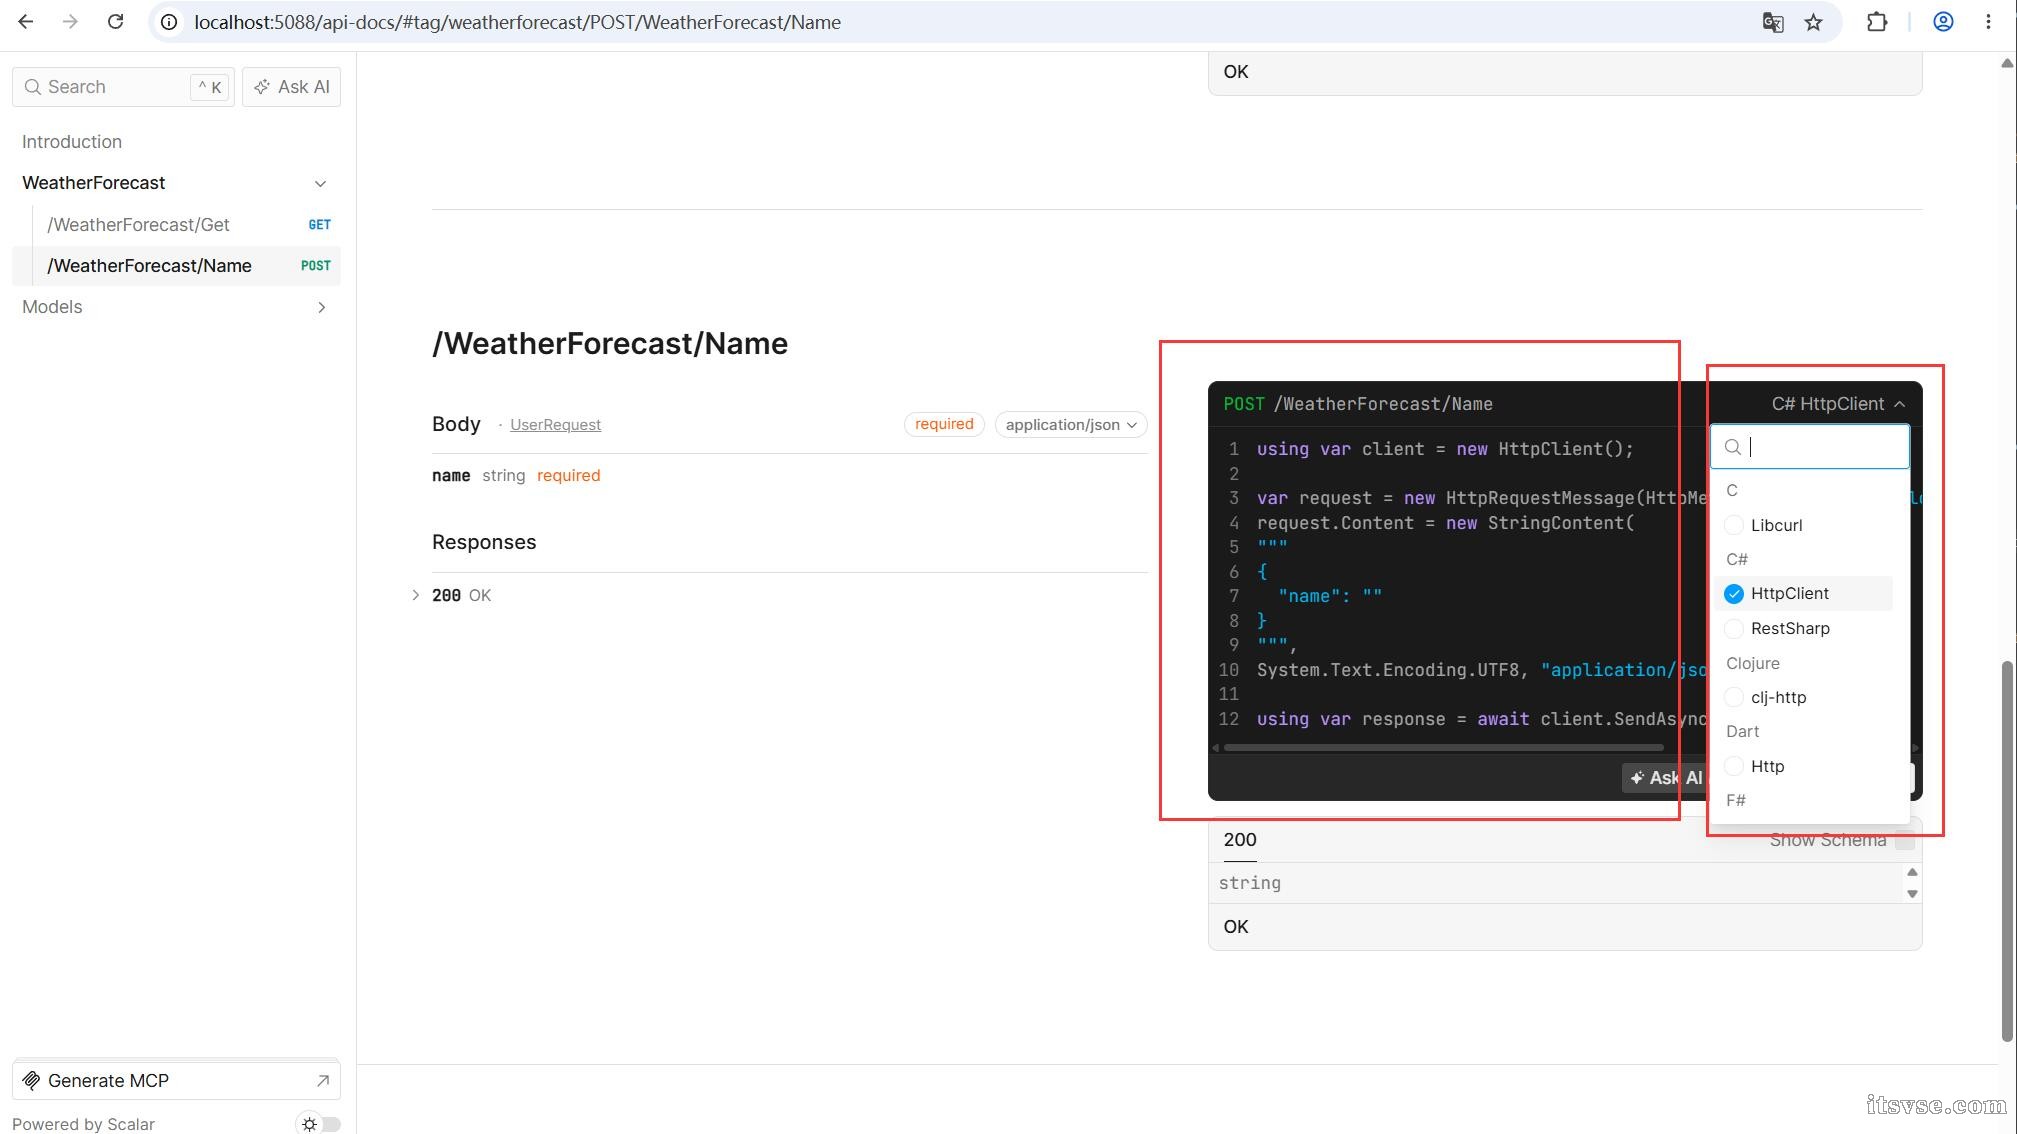This screenshot has height=1134, width=2017.
Task: Click the site information icon in address bar
Action: pos(170,22)
